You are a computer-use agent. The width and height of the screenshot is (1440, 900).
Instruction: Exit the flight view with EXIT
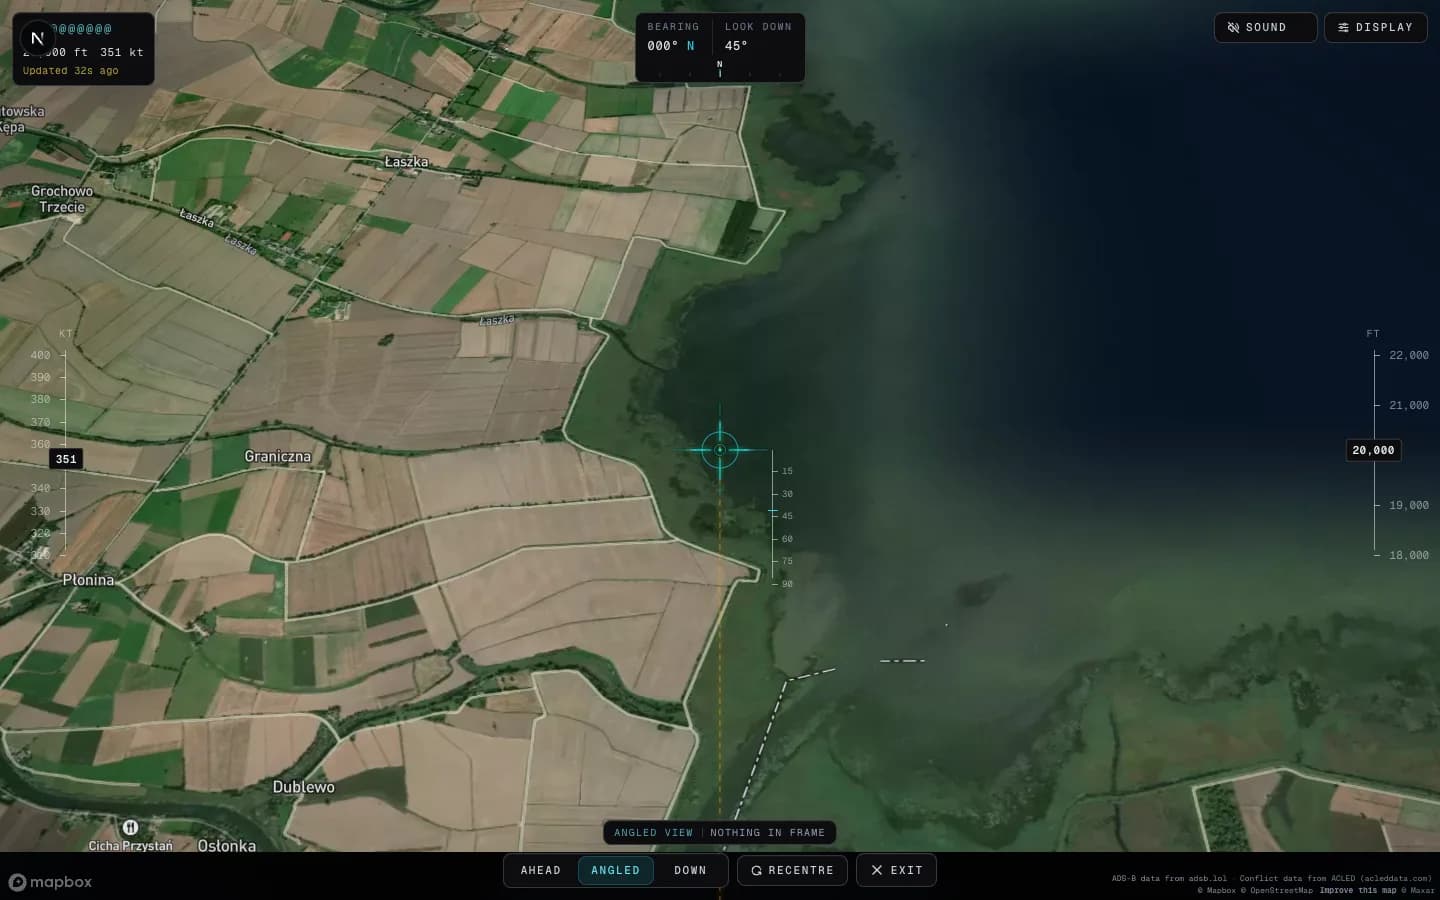896,870
